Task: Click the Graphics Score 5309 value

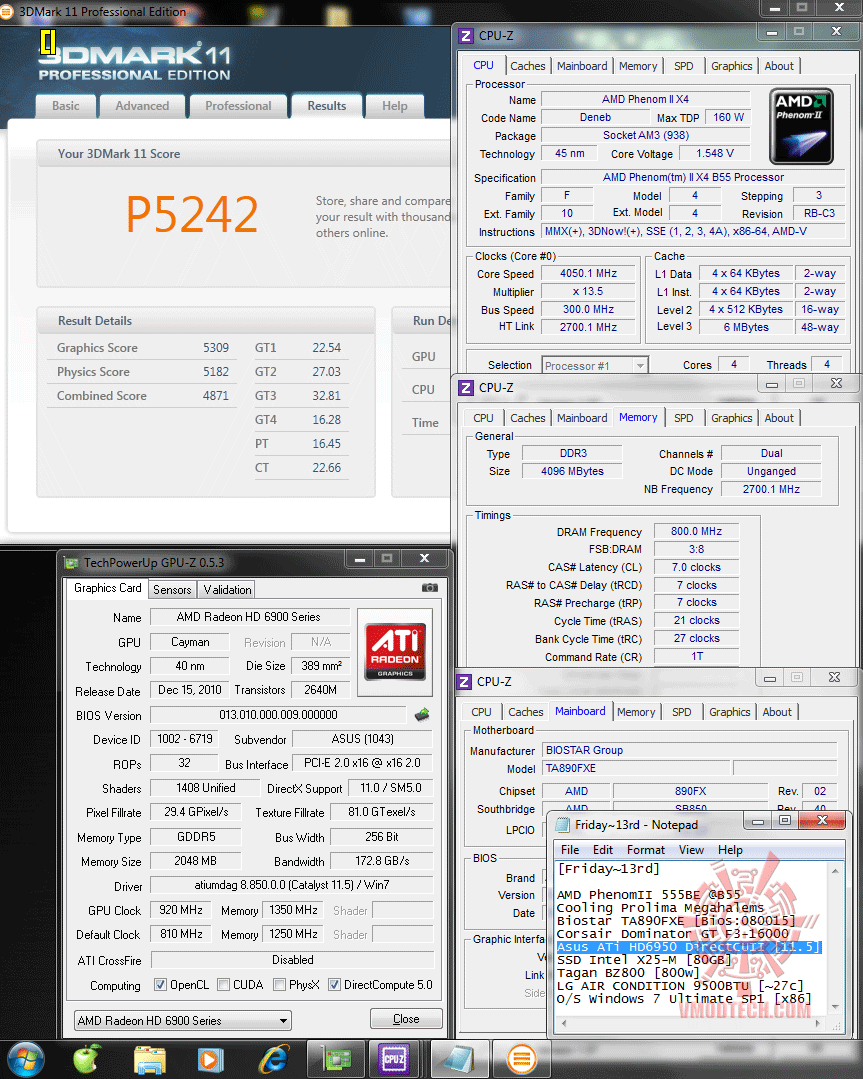Action: [215, 348]
